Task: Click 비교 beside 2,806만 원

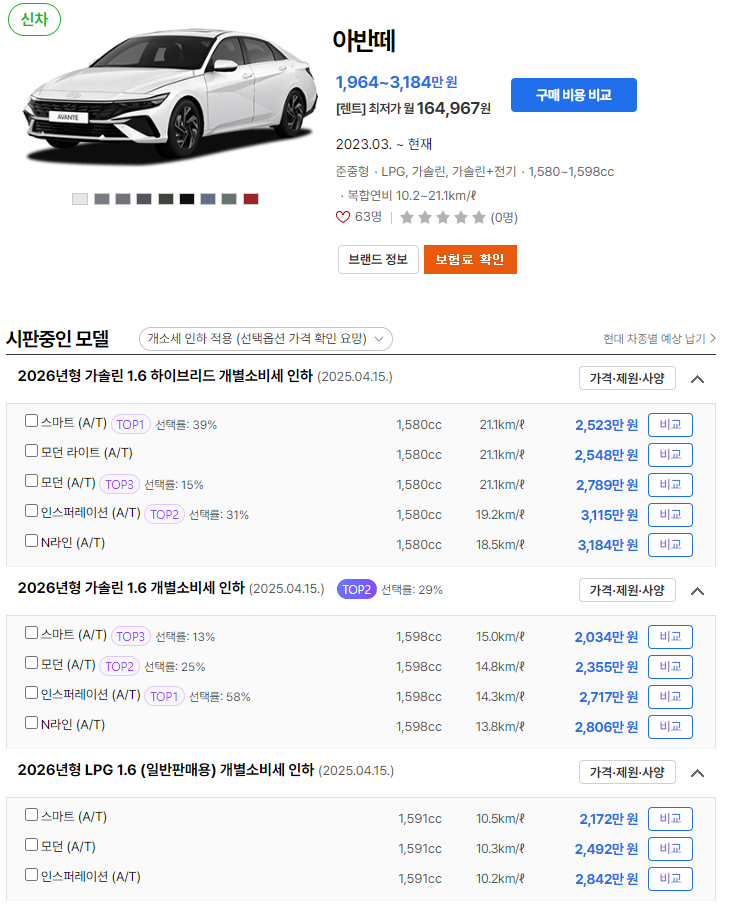Action: tap(670, 727)
